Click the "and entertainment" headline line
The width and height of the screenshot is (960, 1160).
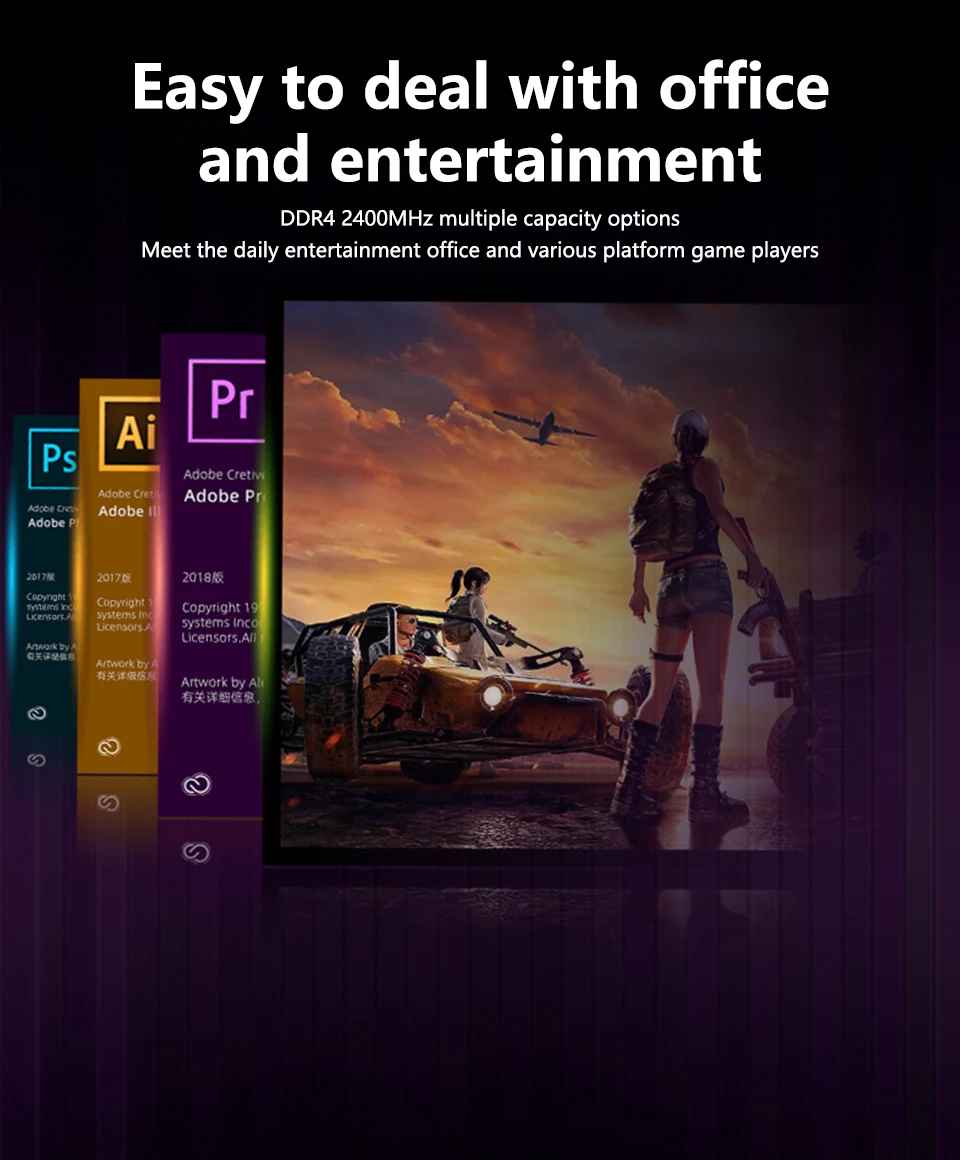pyautogui.click(x=480, y=158)
